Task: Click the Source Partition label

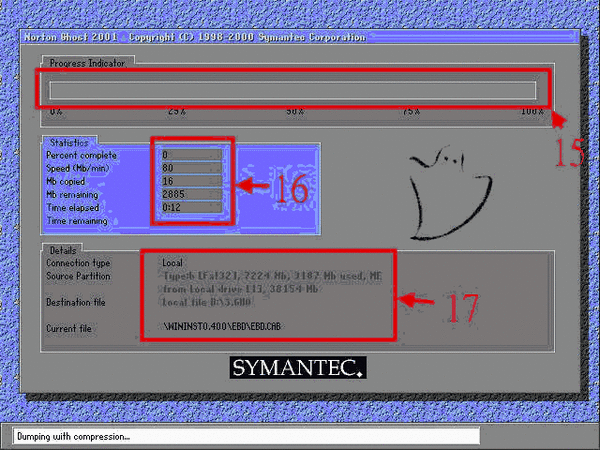Action: pos(78,276)
